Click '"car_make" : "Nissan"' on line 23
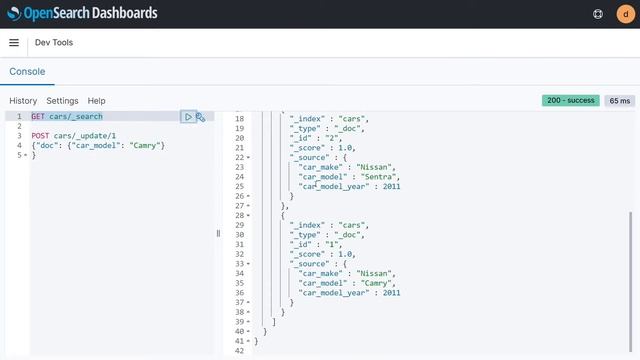Screen dimensions: 640x360 pos(347,167)
